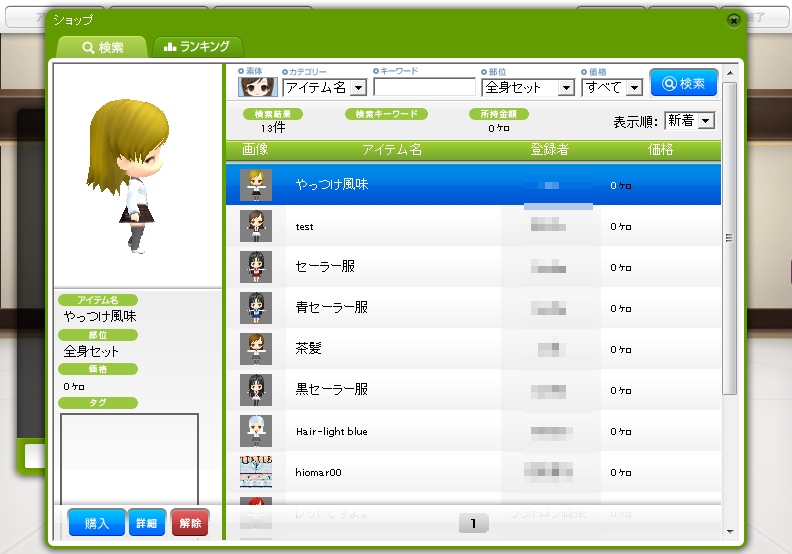Image resolution: width=792 pixels, height=554 pixels.
Task: Click the タグ text box
Action: pos(129,459)
